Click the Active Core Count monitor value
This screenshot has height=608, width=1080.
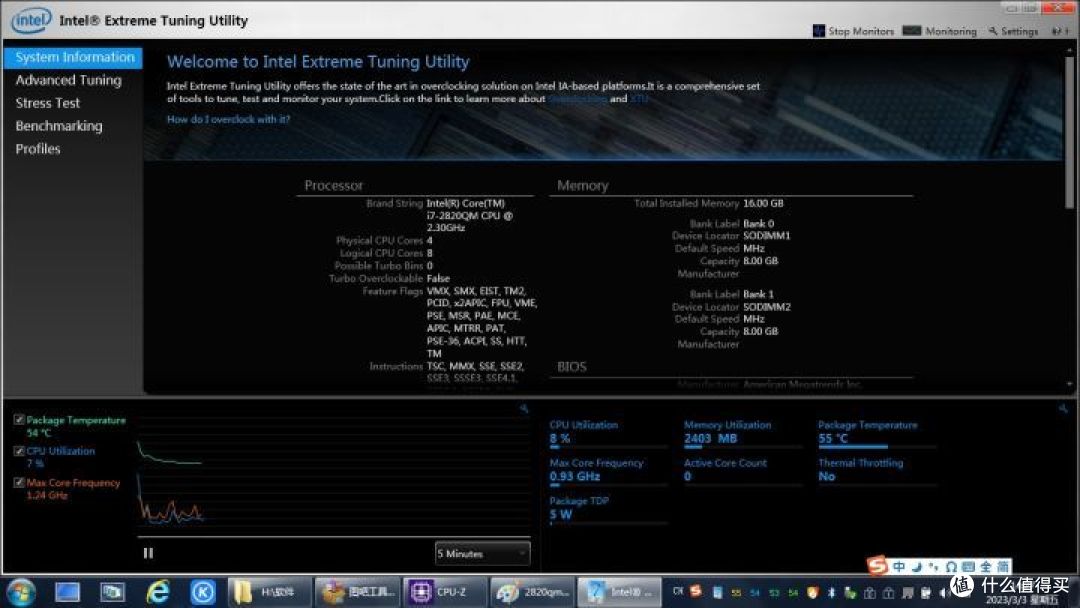(x=687, y=476)
